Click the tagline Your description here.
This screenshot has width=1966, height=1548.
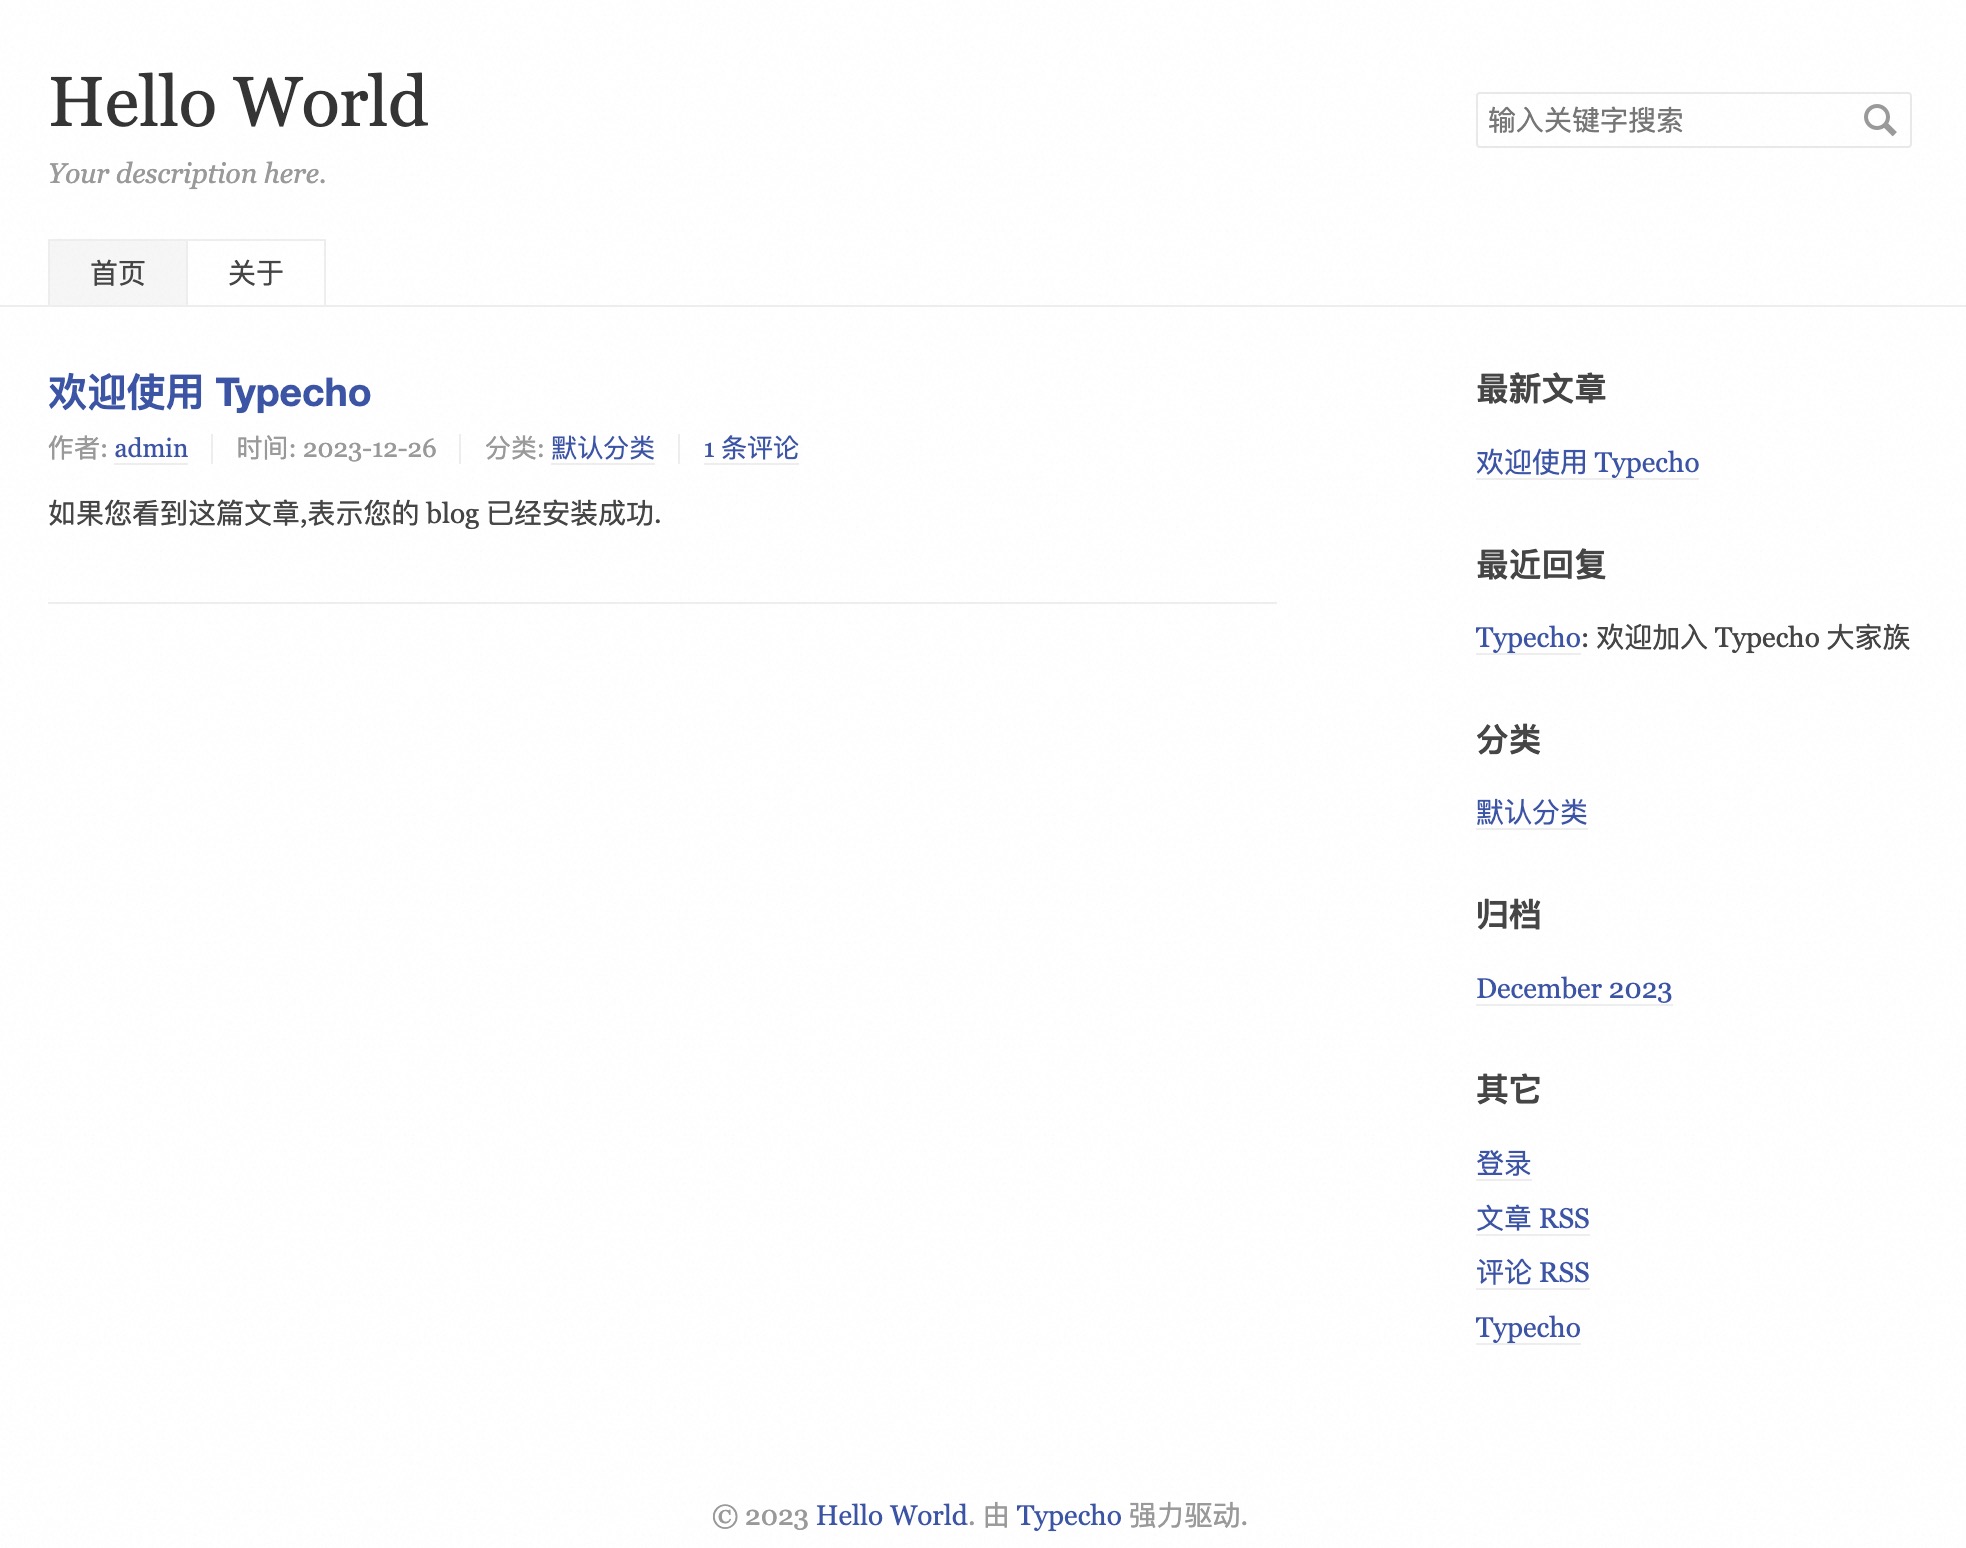(188, 173)
